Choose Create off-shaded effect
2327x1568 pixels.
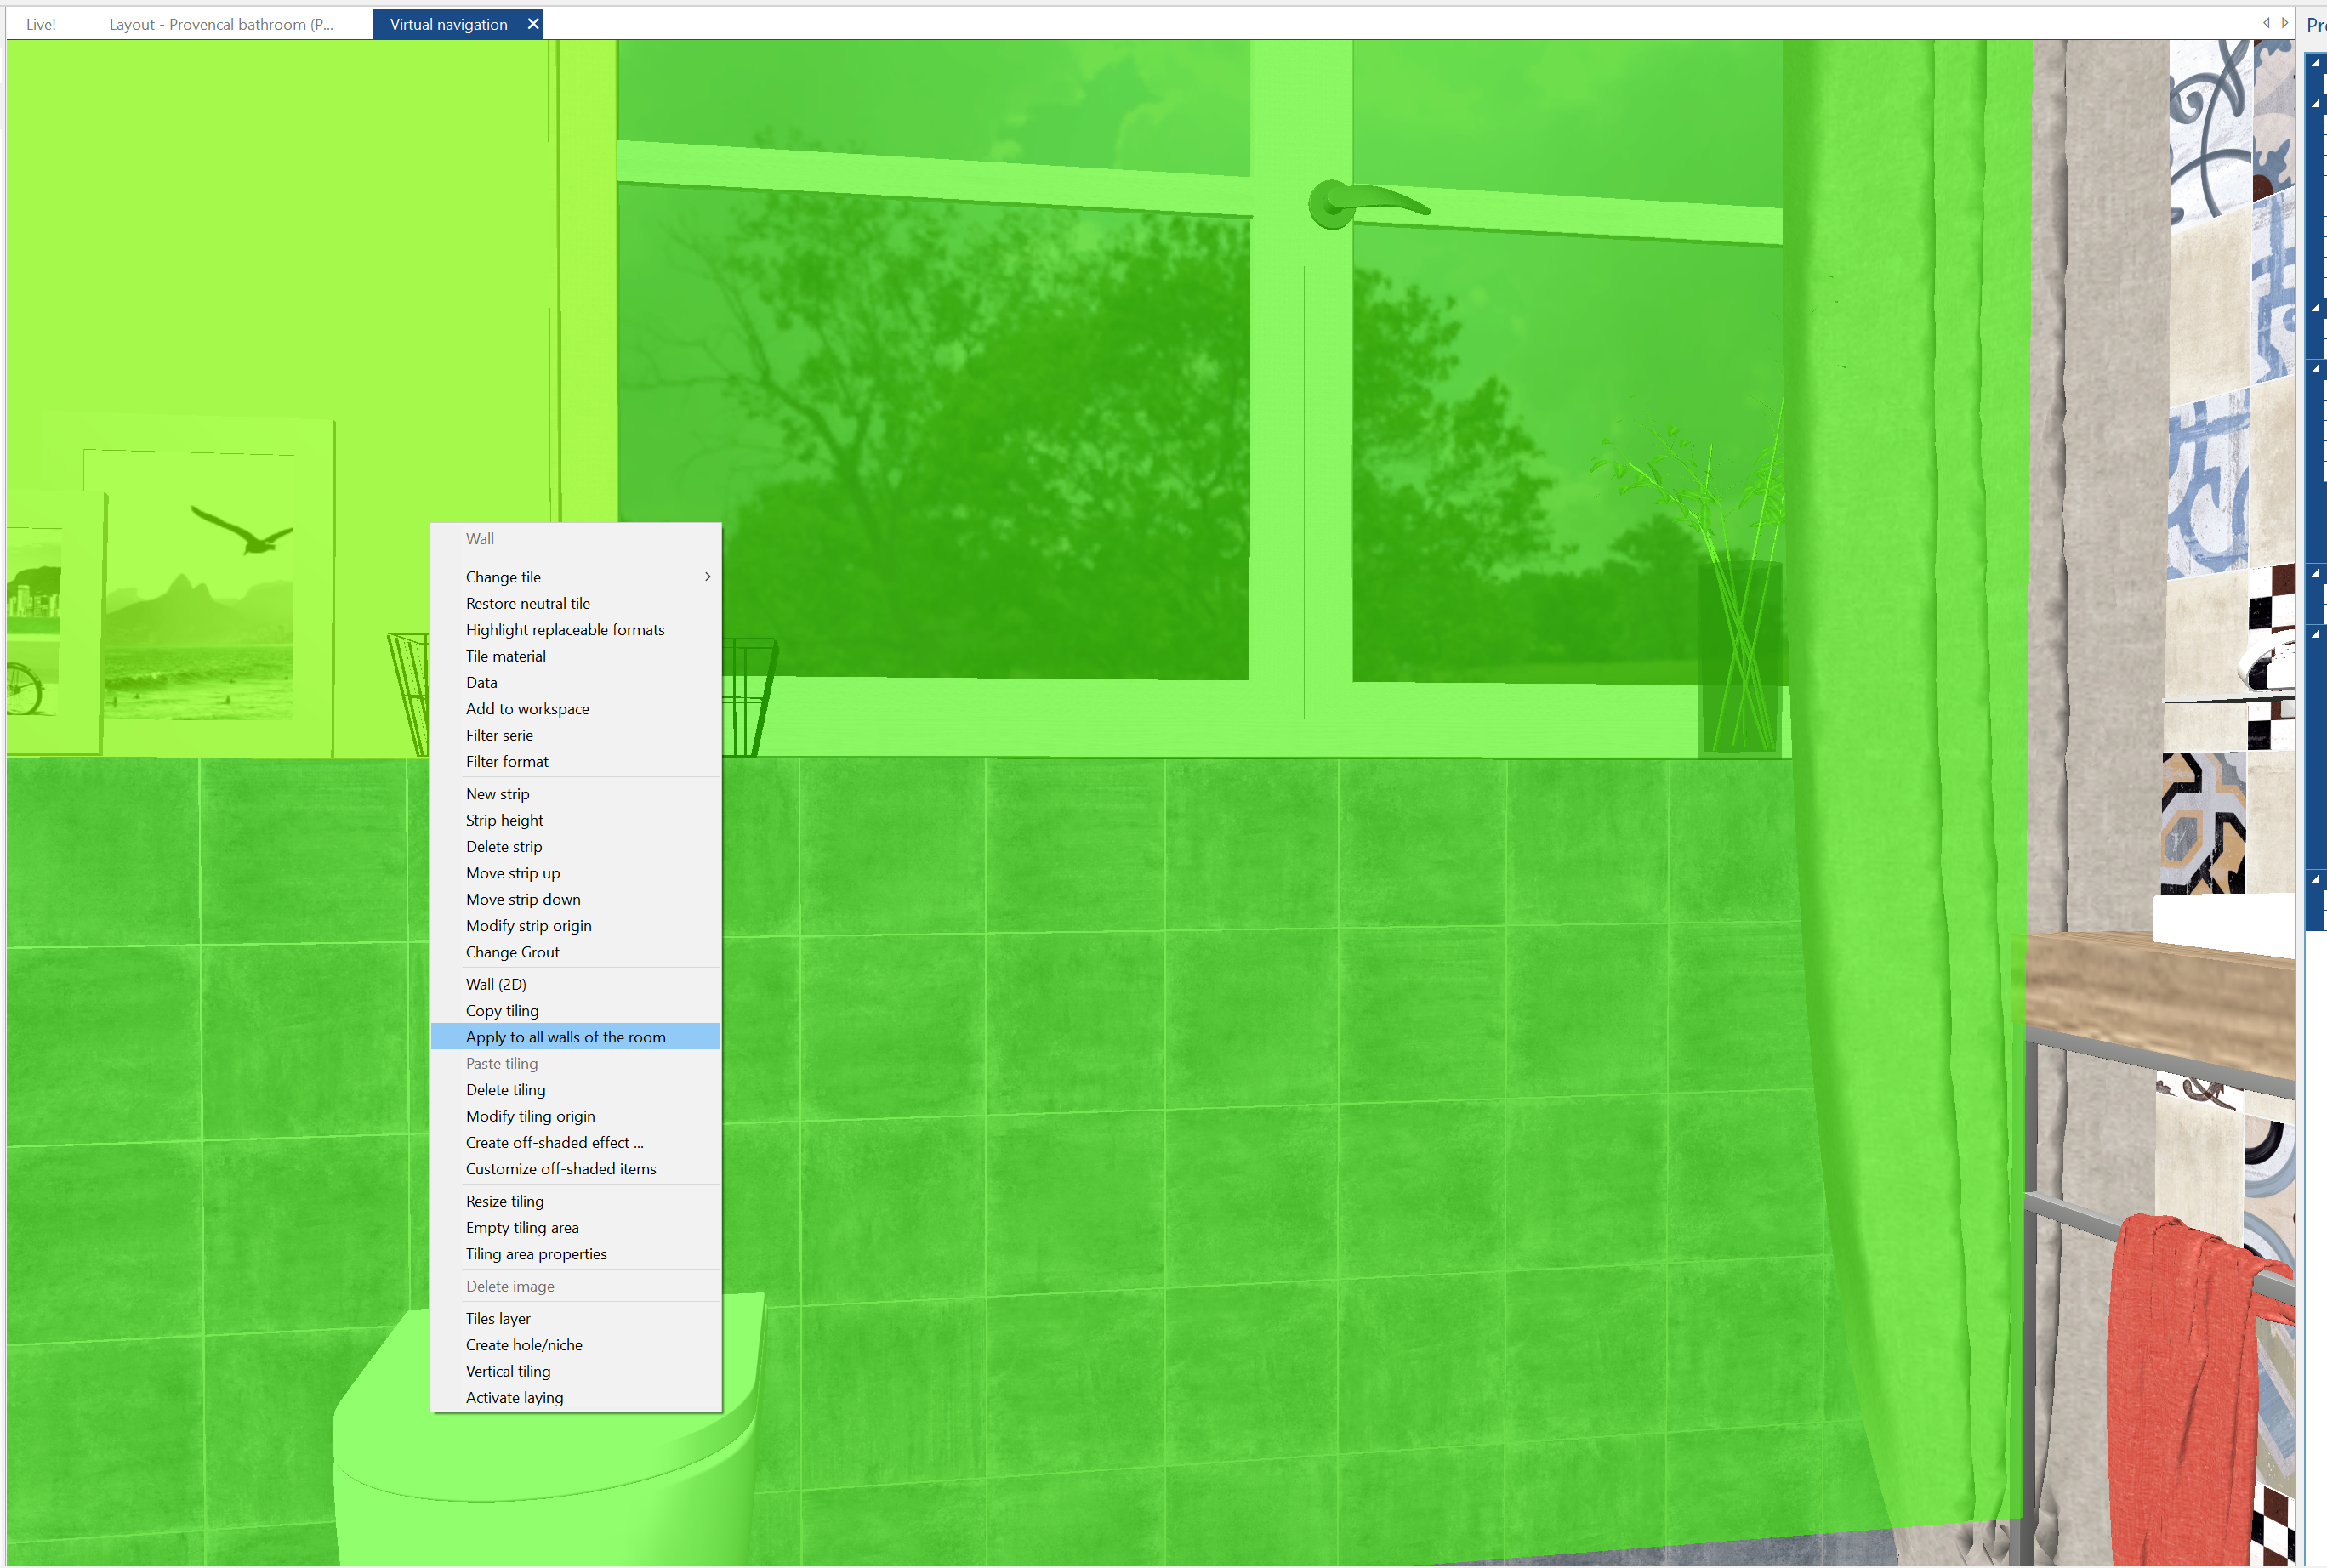click(575, 1142)
